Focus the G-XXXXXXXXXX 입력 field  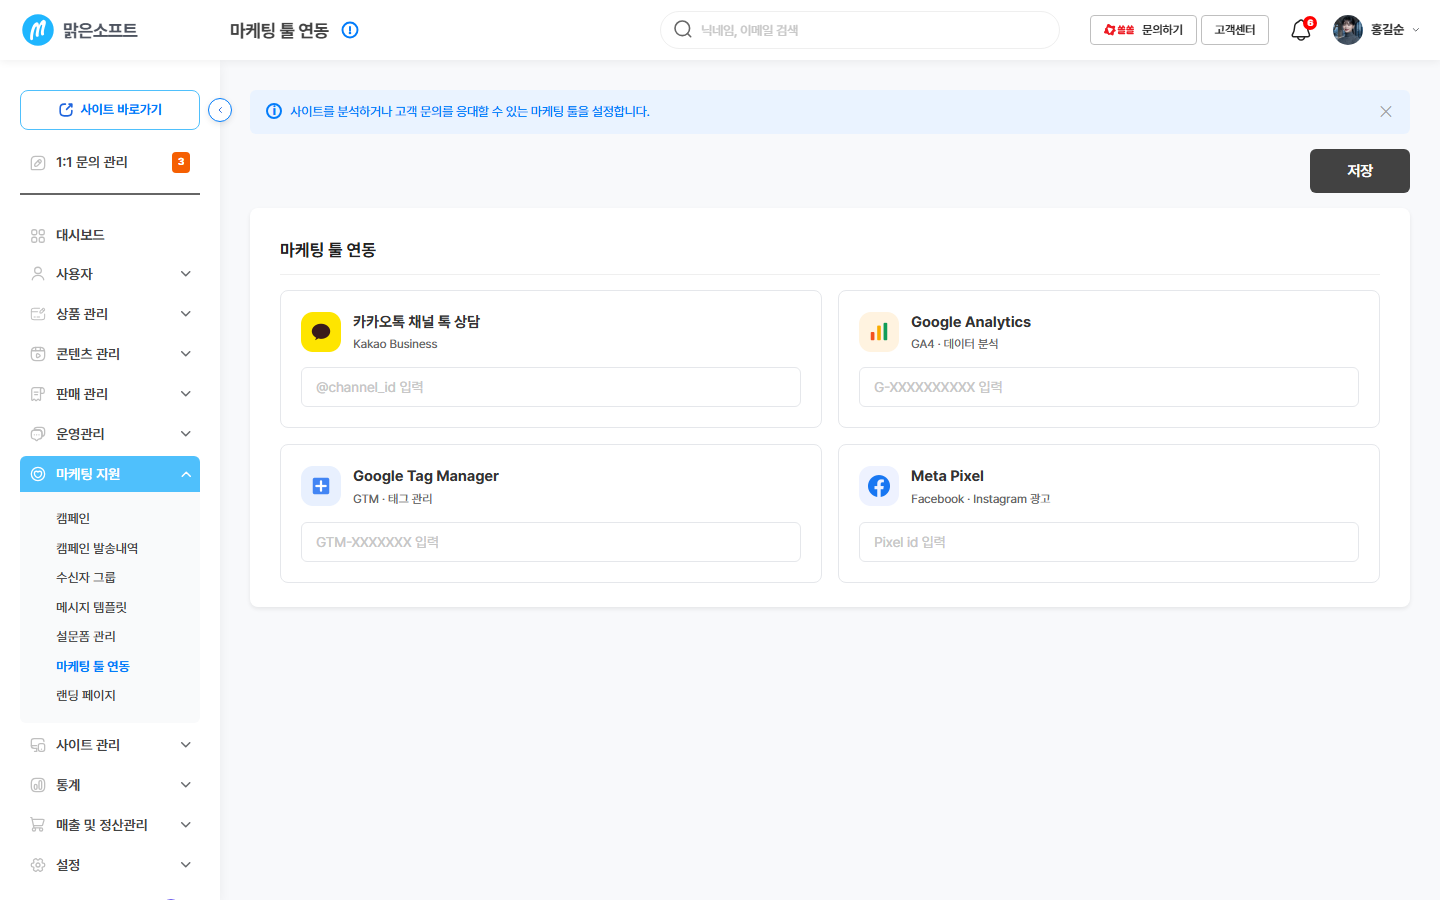pyautogui.click(x=1109, y=387)
